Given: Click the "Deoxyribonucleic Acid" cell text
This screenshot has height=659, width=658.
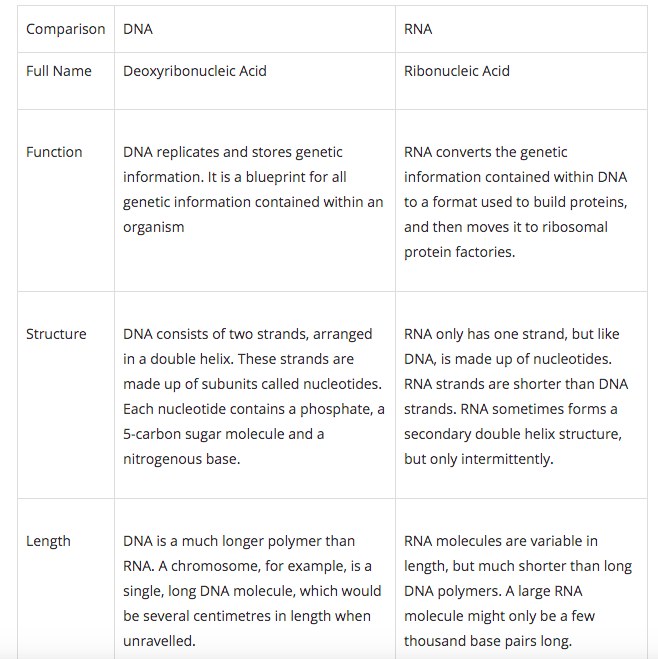Looking at the screenshot, I should 195,71.
